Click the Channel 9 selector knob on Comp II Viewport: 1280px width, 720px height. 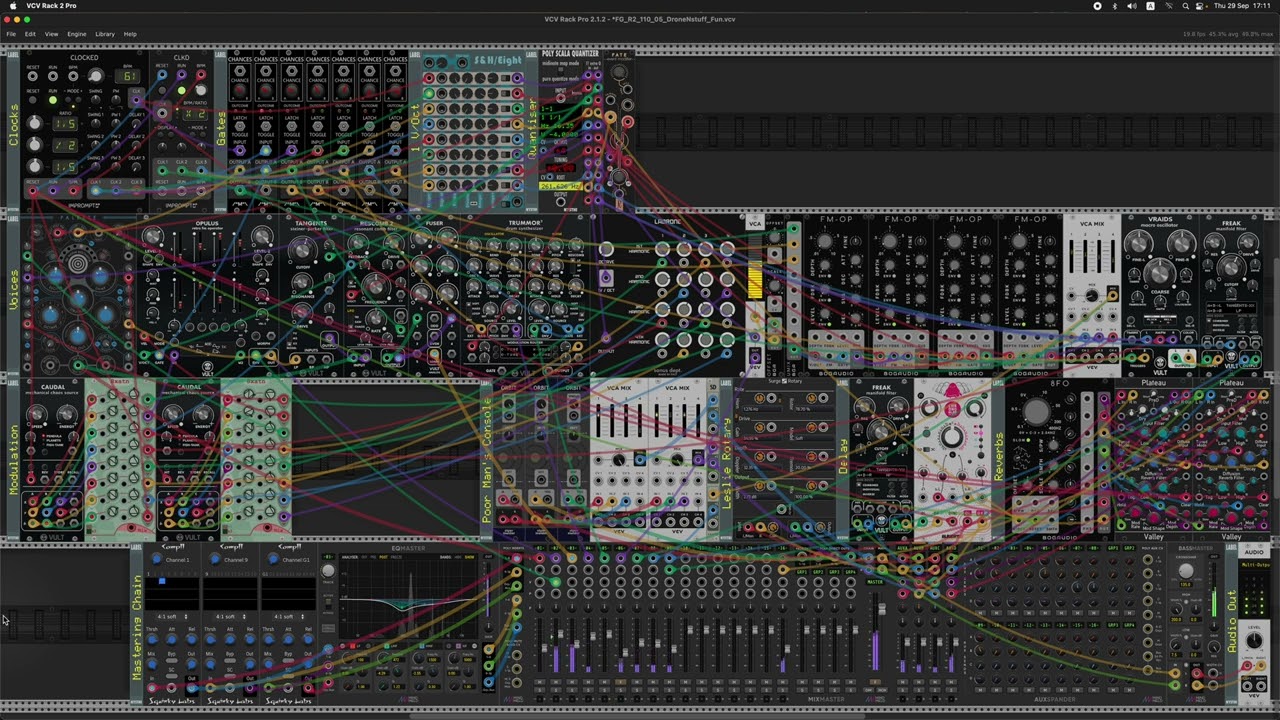(215, 560)
